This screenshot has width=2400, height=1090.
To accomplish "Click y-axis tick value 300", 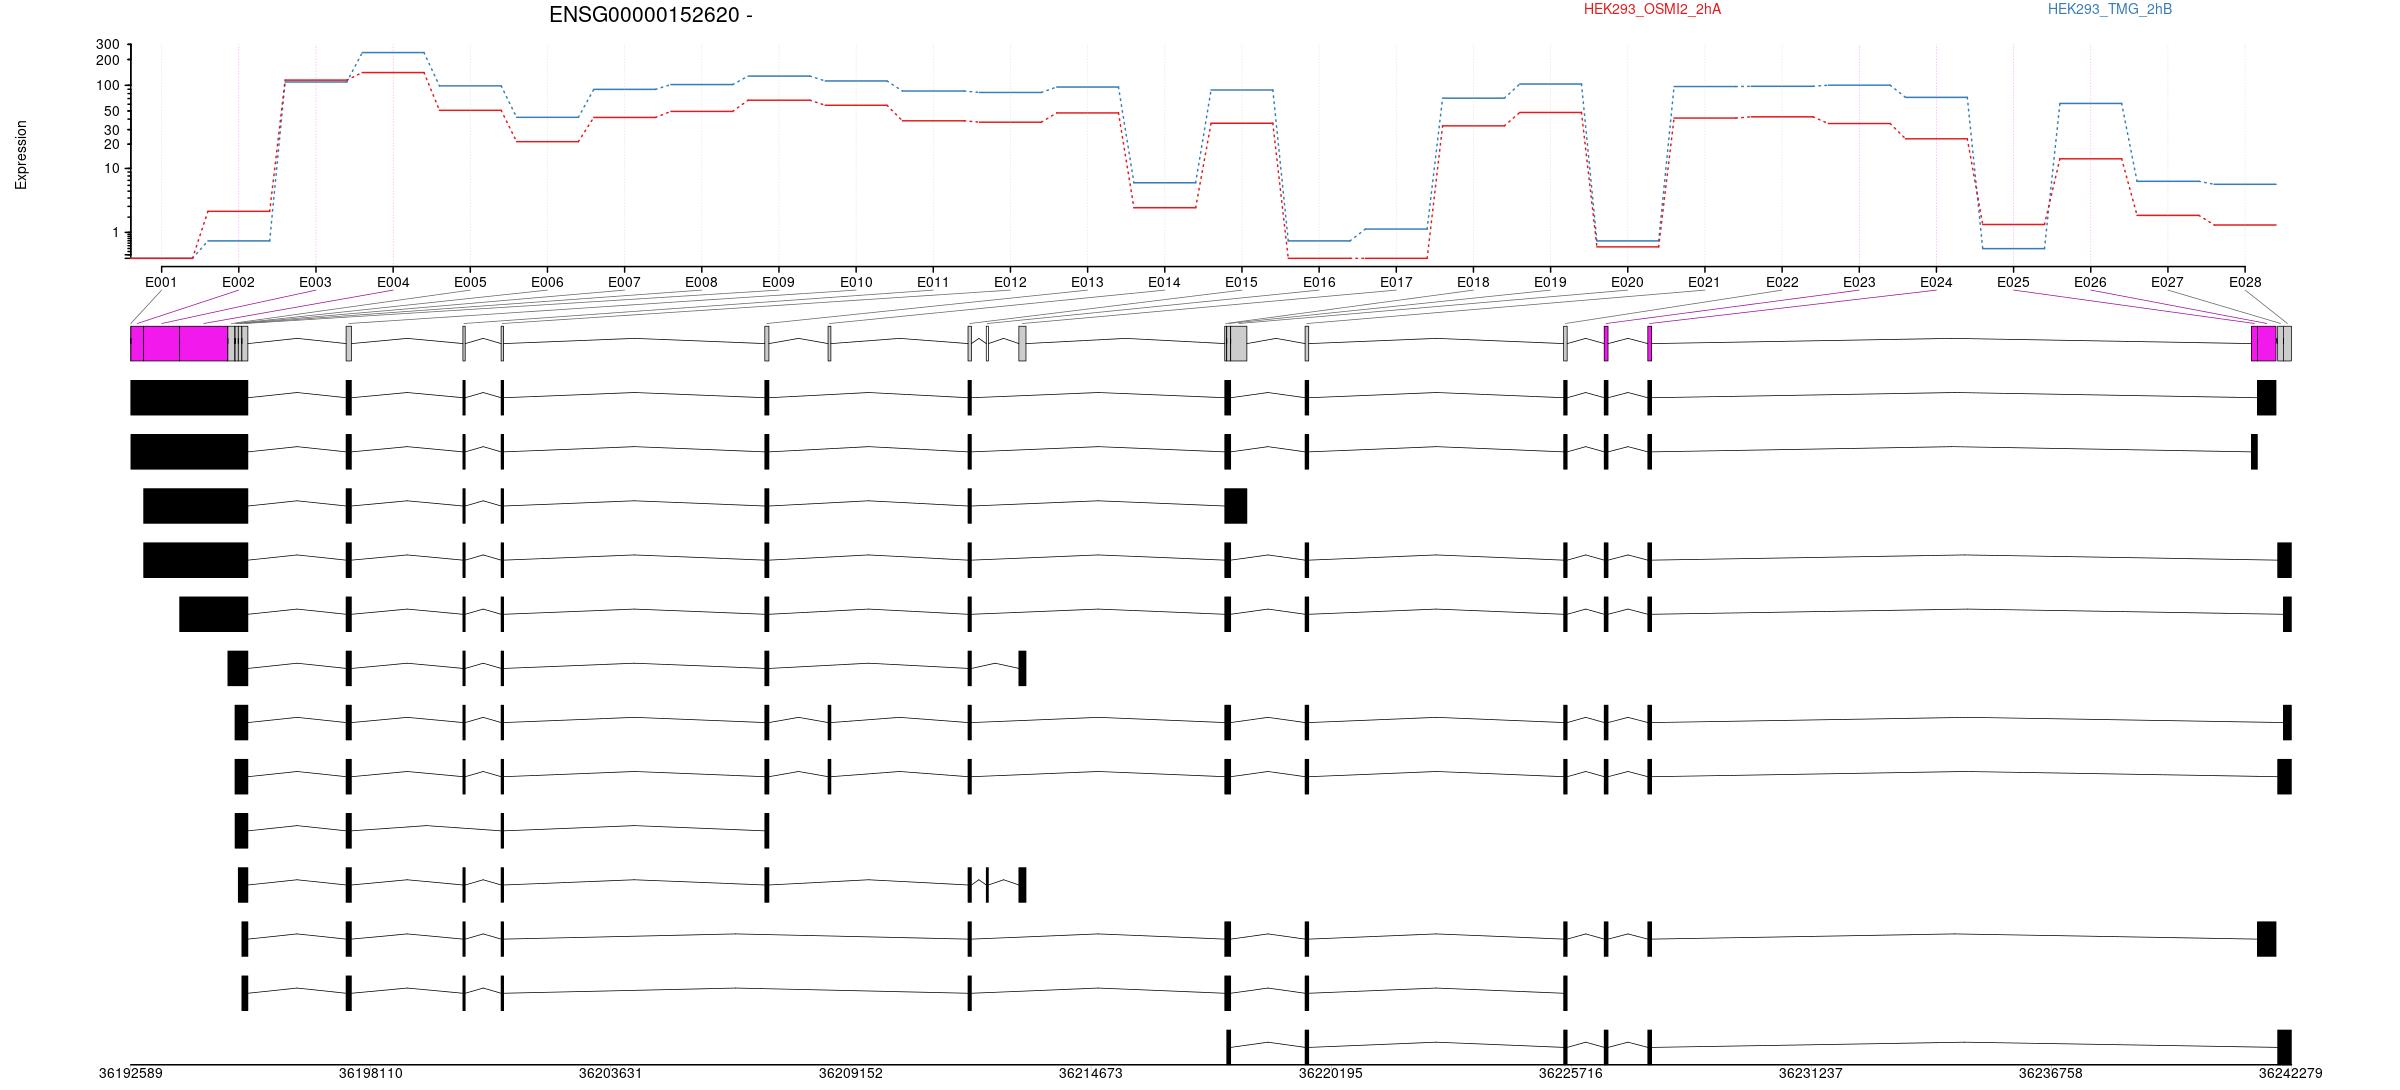I will (107, 44).
